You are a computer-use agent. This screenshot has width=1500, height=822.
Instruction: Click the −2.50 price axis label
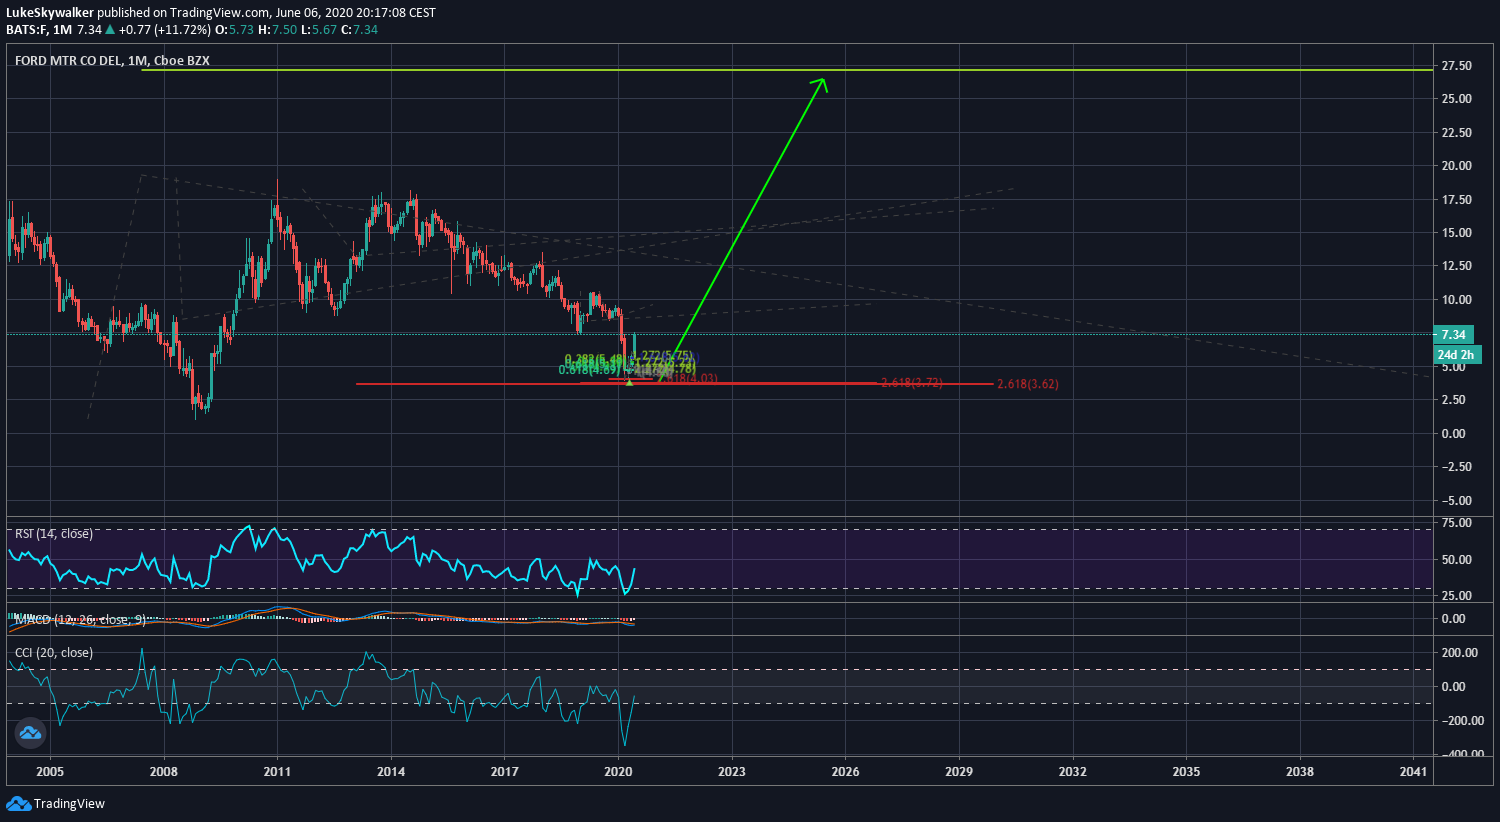pos(1457,467)
